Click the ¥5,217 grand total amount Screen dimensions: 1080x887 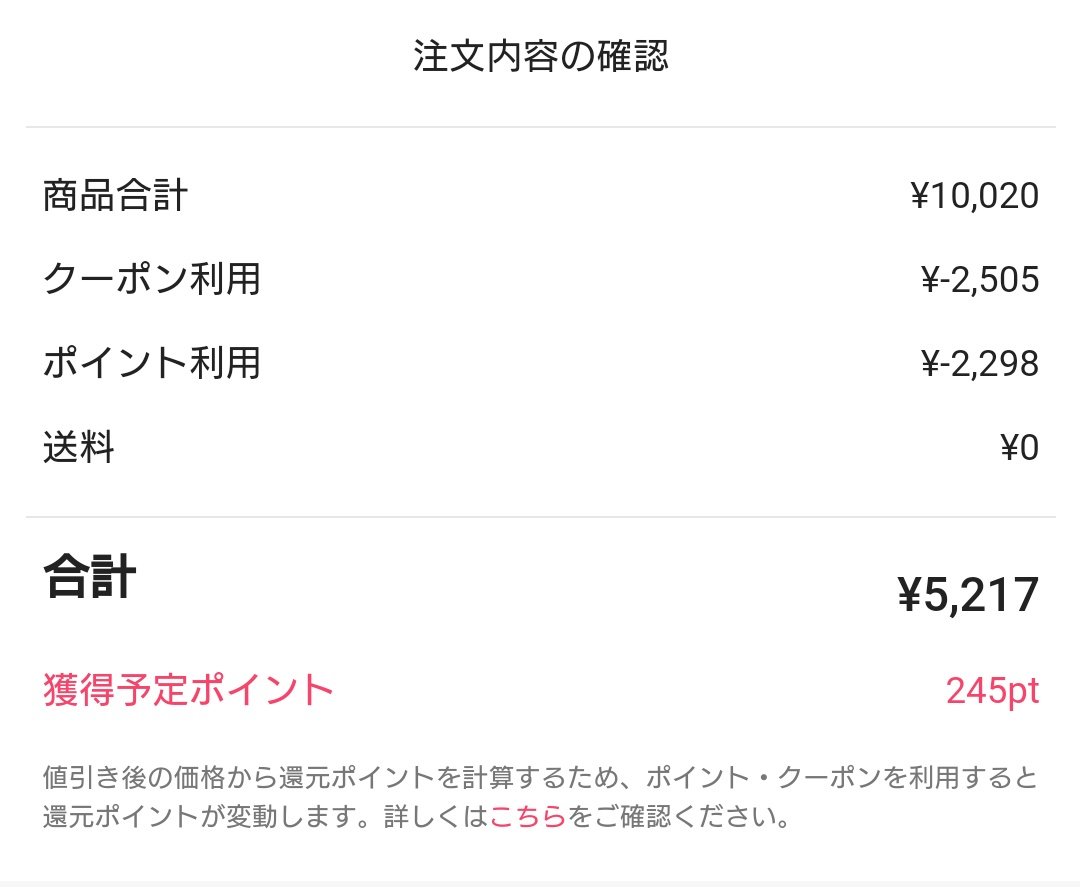[968, 596]
